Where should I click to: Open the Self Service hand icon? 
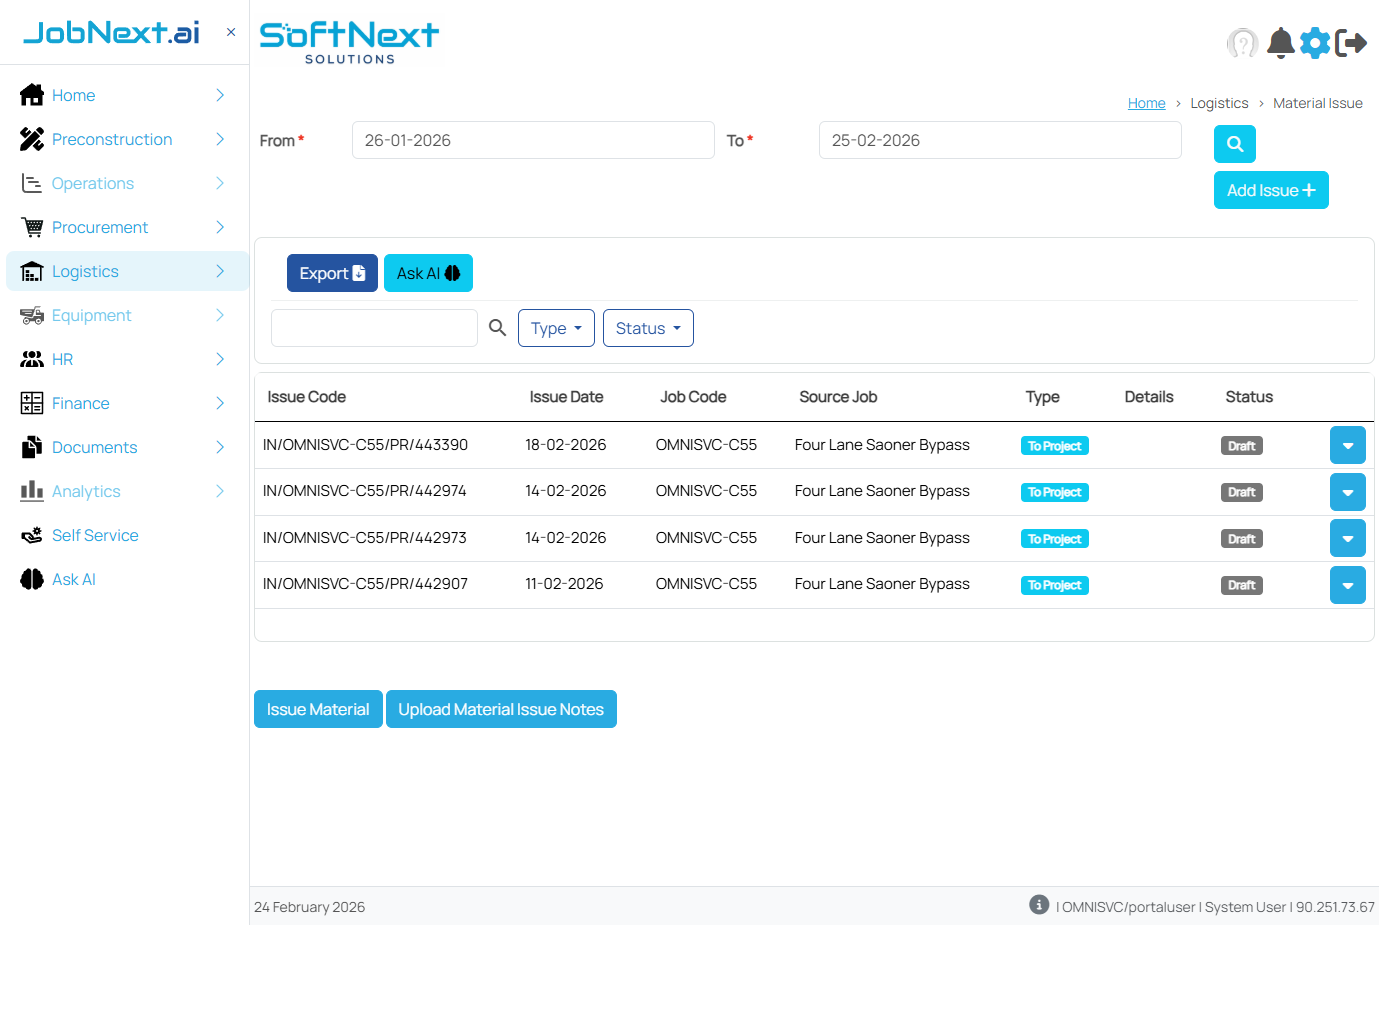(31, 535)
